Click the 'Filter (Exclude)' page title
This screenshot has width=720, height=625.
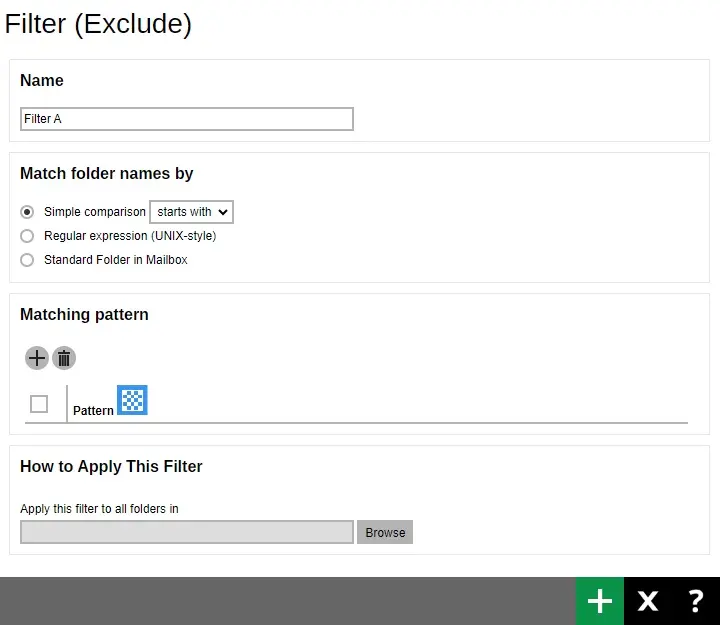click(x=98, y=24)
